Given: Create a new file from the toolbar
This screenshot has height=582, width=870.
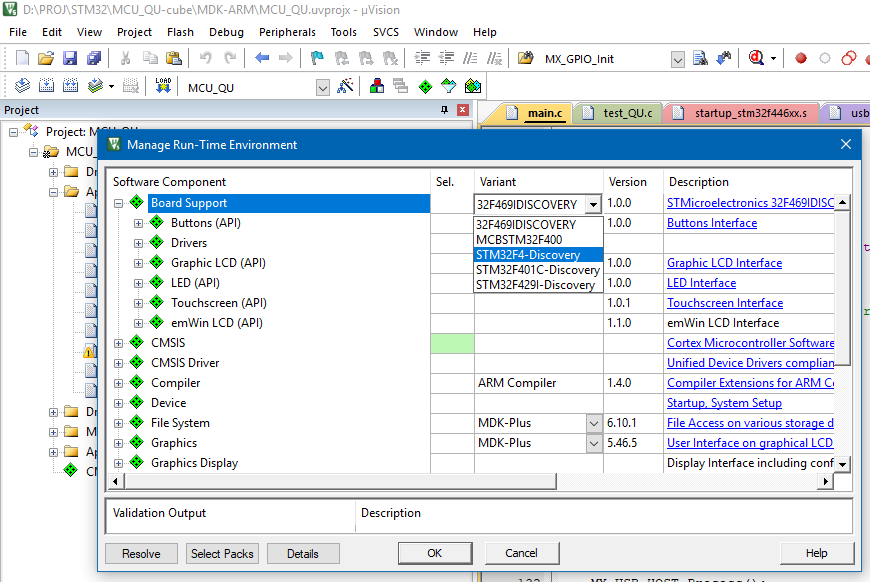Looking at the screenshot, I should 22,58.
